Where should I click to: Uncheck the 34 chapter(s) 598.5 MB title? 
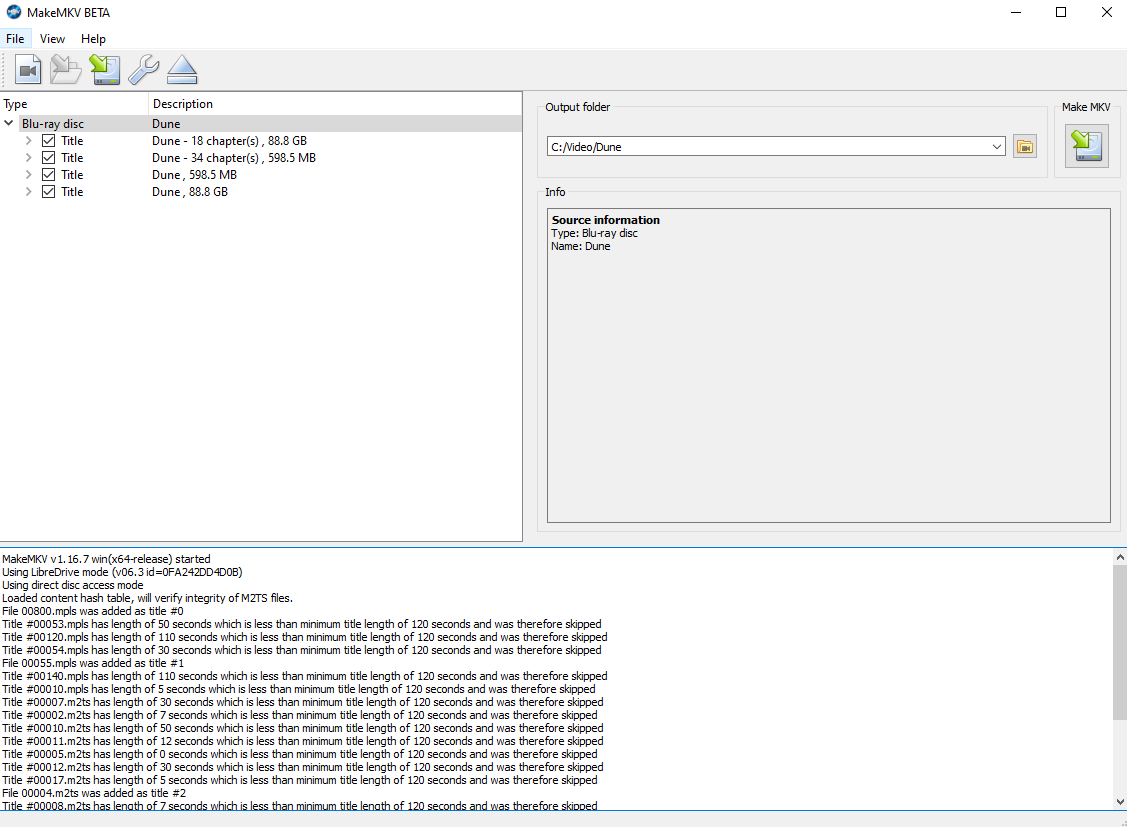pos(48,158)
